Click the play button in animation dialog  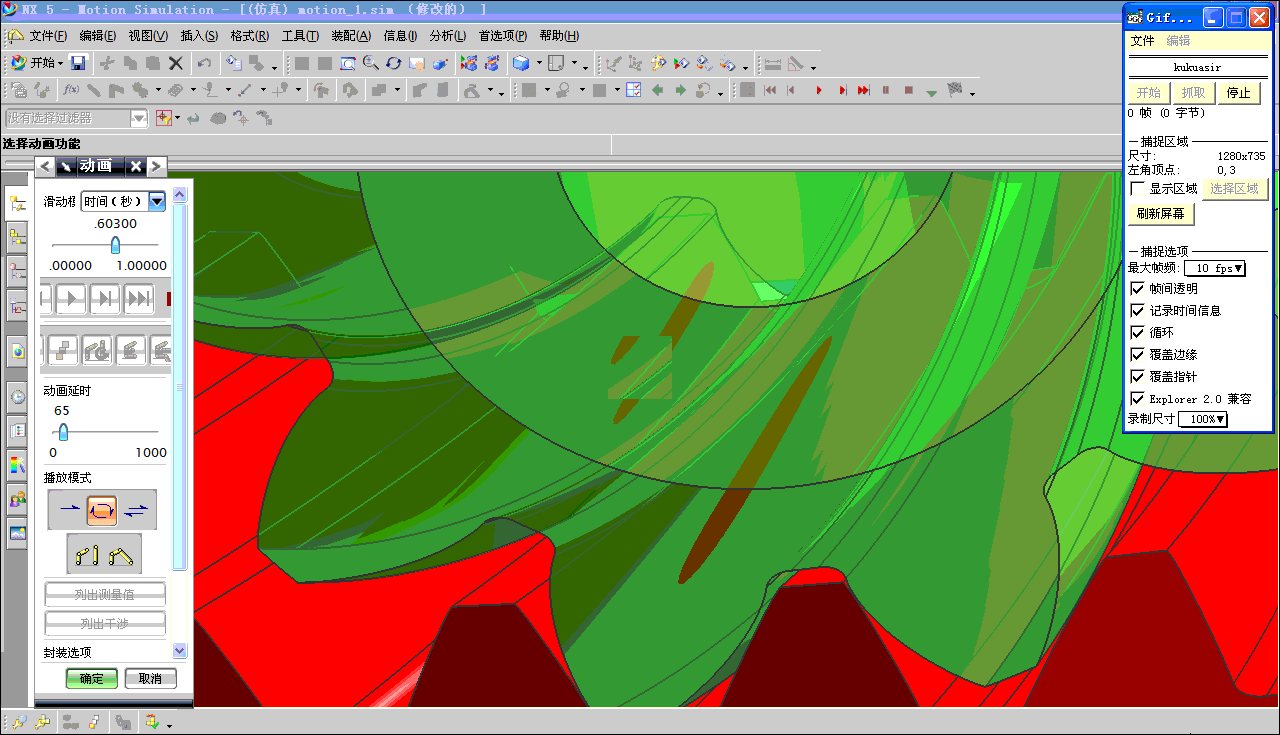point(71,297)
